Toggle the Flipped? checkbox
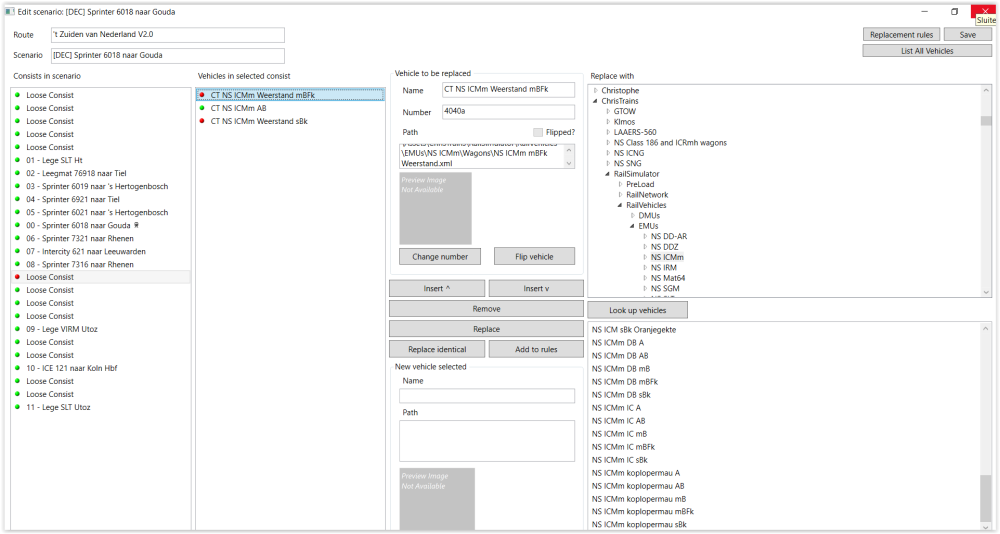This screenshot has height=534, width=1000. pos(538,132)
